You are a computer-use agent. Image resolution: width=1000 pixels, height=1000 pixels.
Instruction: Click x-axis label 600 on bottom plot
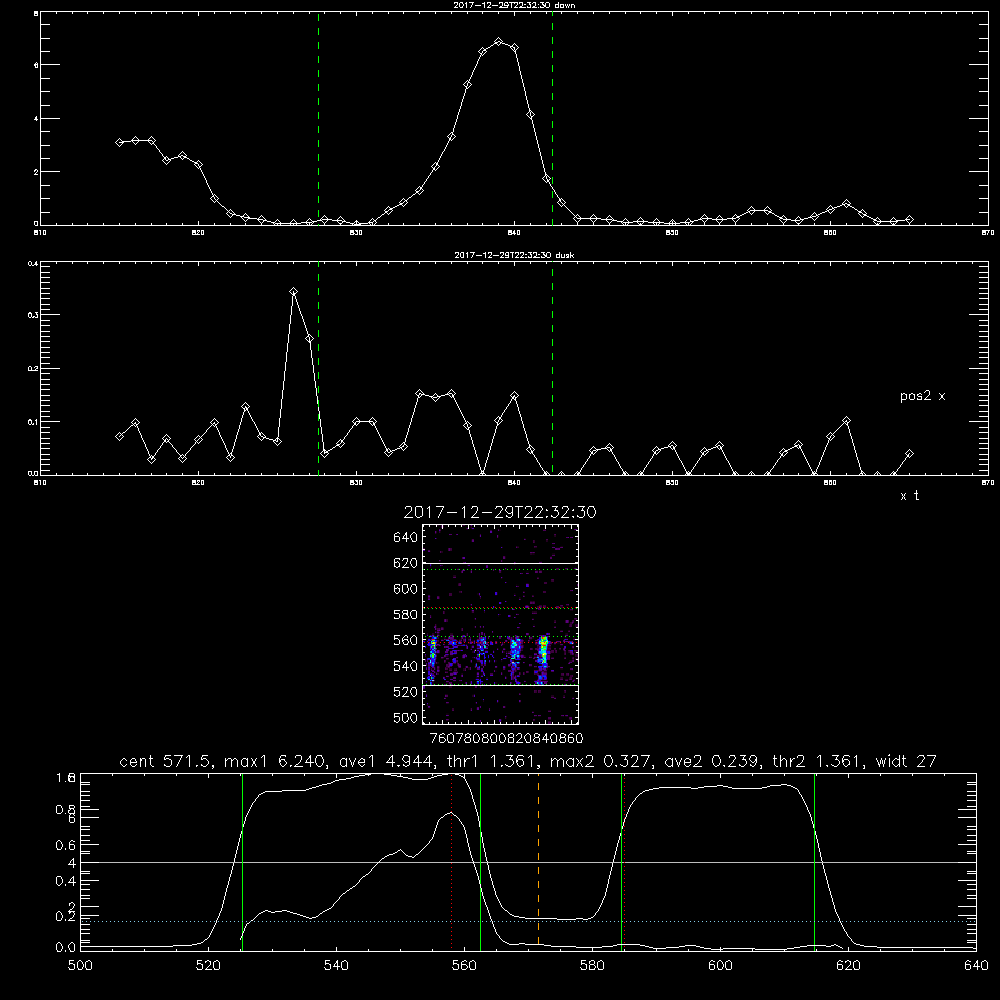[x=720, y=966]
